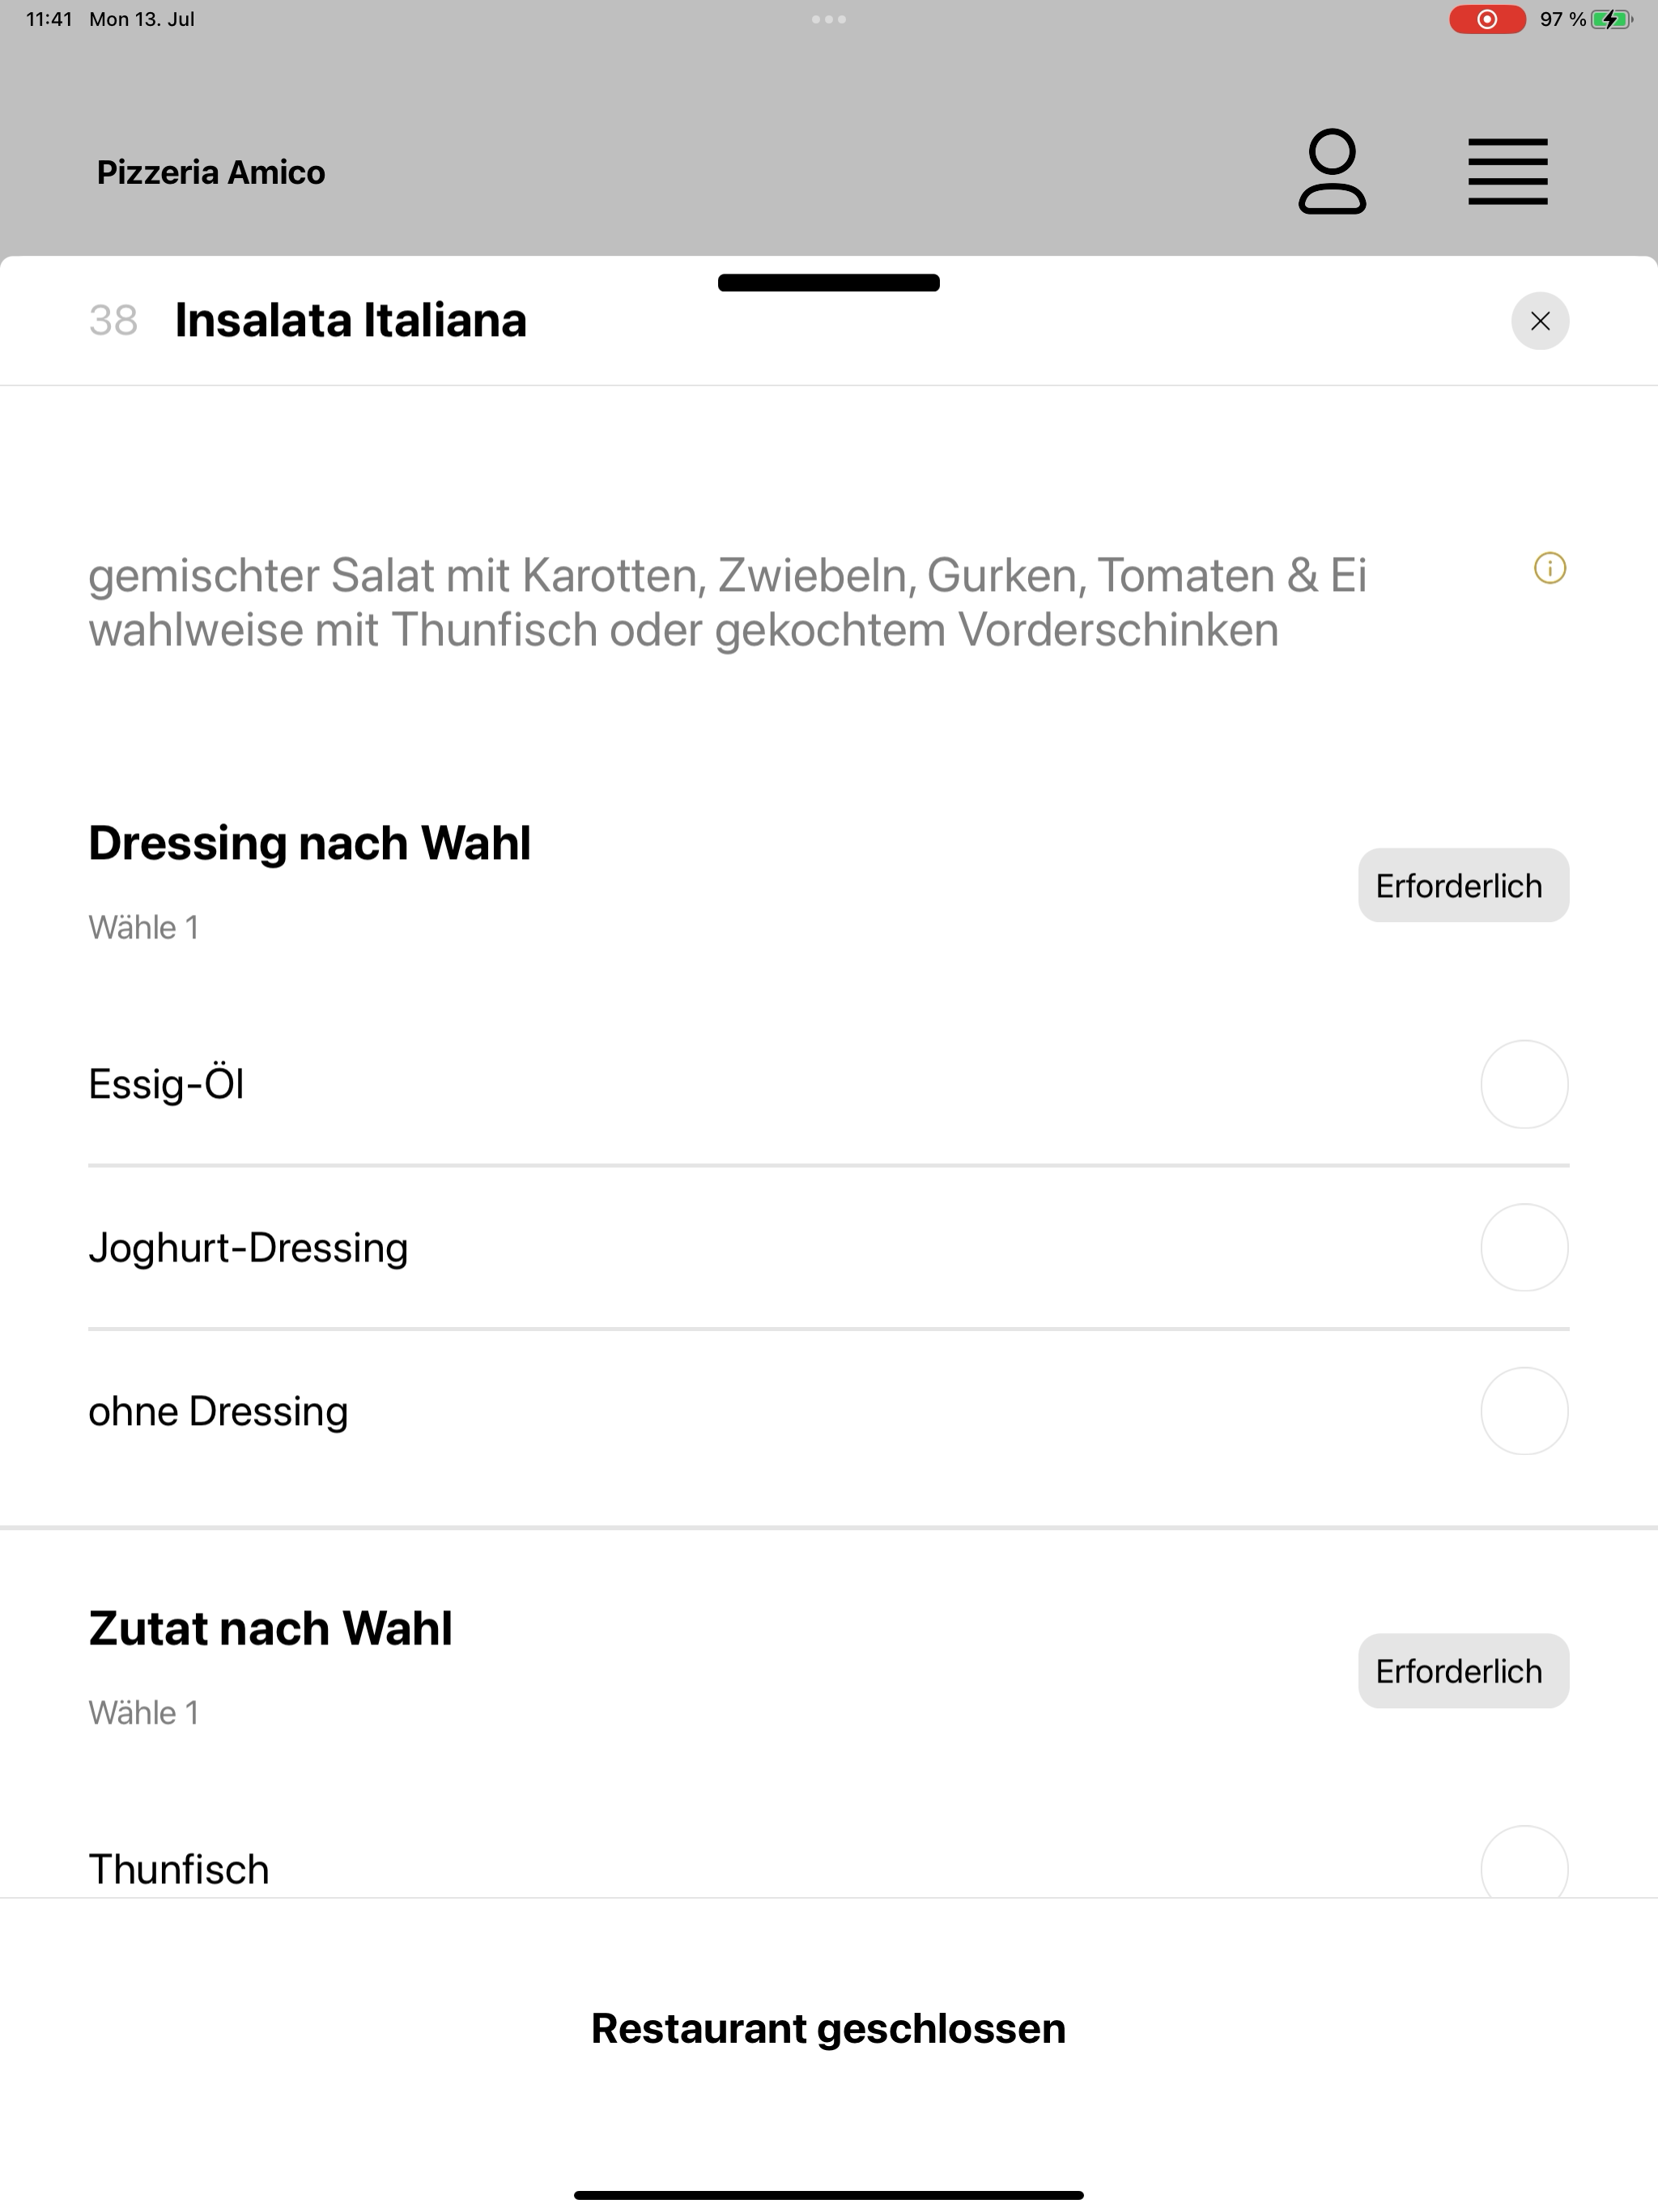
Task: Select ohne Dressing radio button
Action: [x=1523, y=1411]
